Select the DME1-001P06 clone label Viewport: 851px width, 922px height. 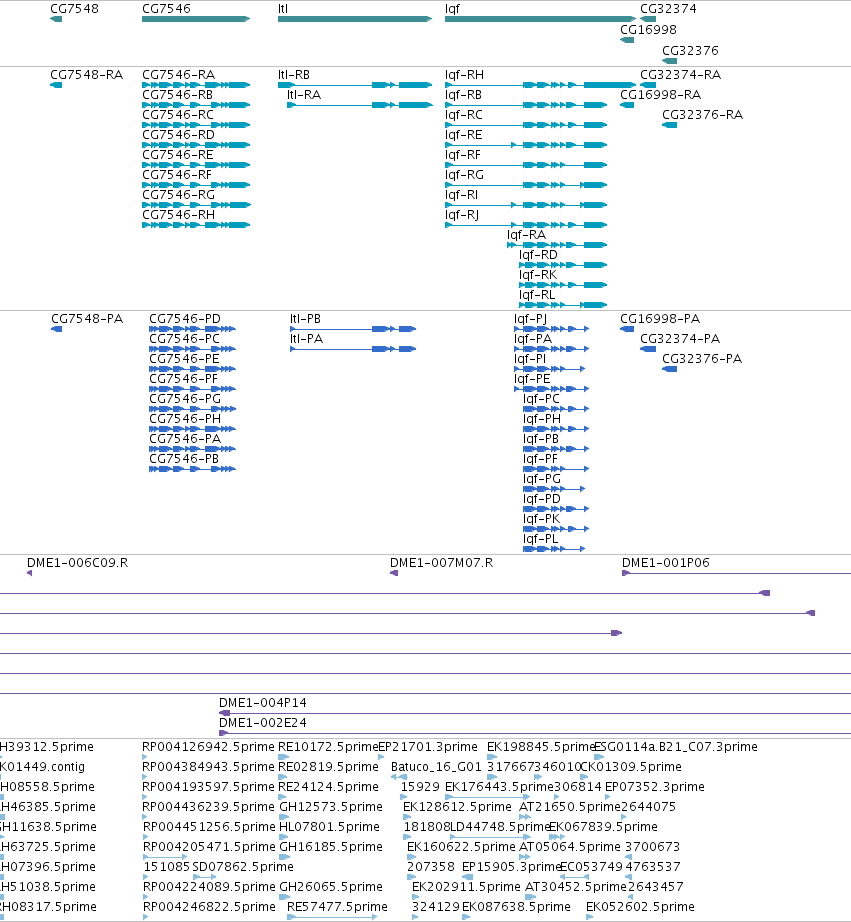pyautogui.click(x=666, y=563)
